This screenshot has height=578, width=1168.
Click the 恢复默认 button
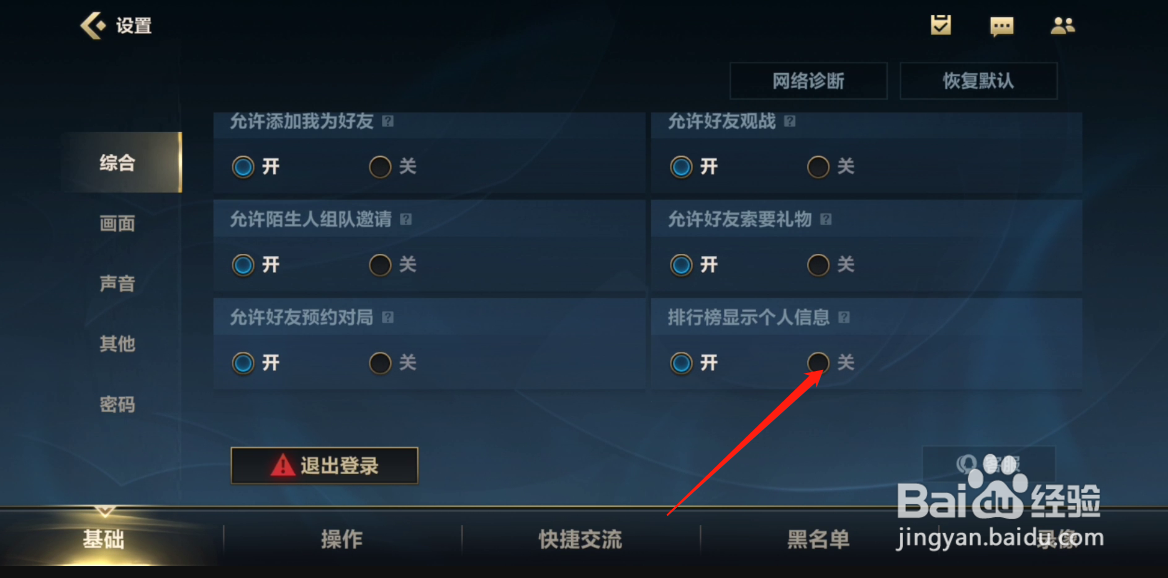click(979, 81)
